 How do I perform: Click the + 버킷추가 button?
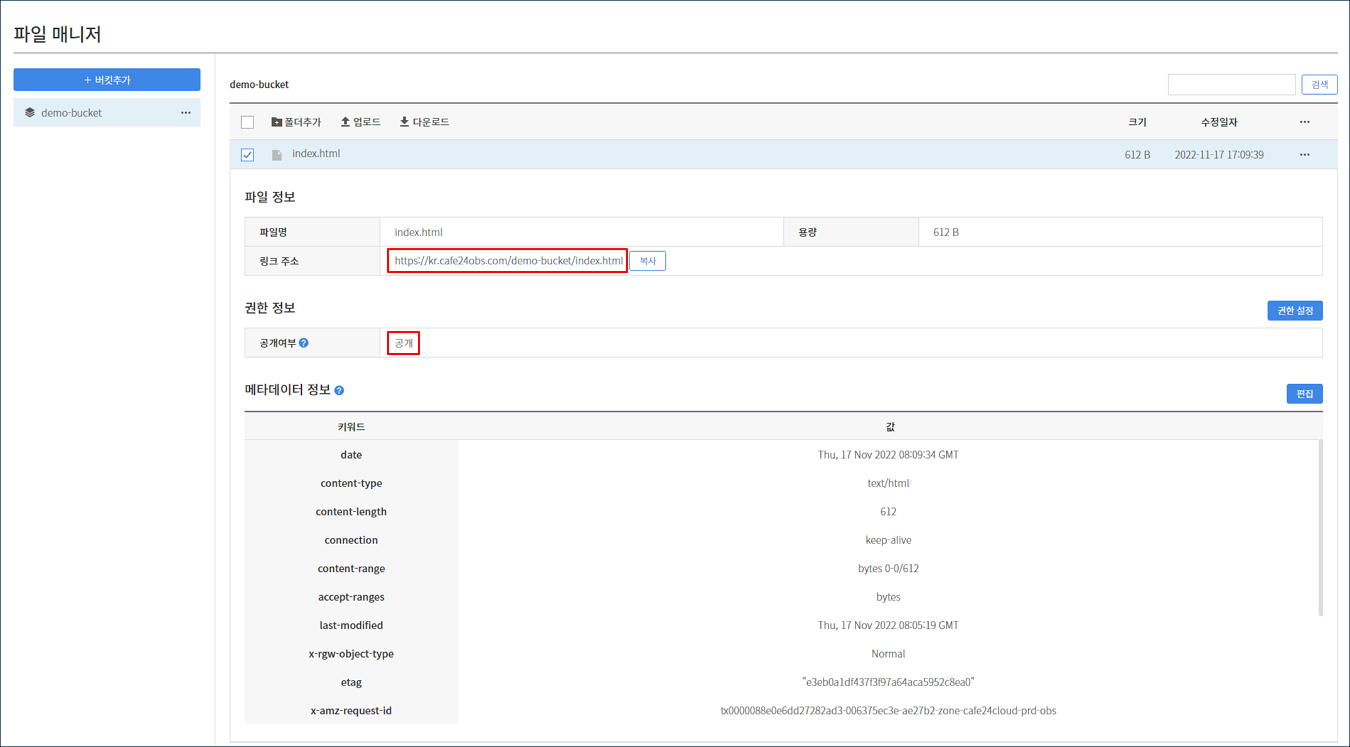click(x=107, y=80)
